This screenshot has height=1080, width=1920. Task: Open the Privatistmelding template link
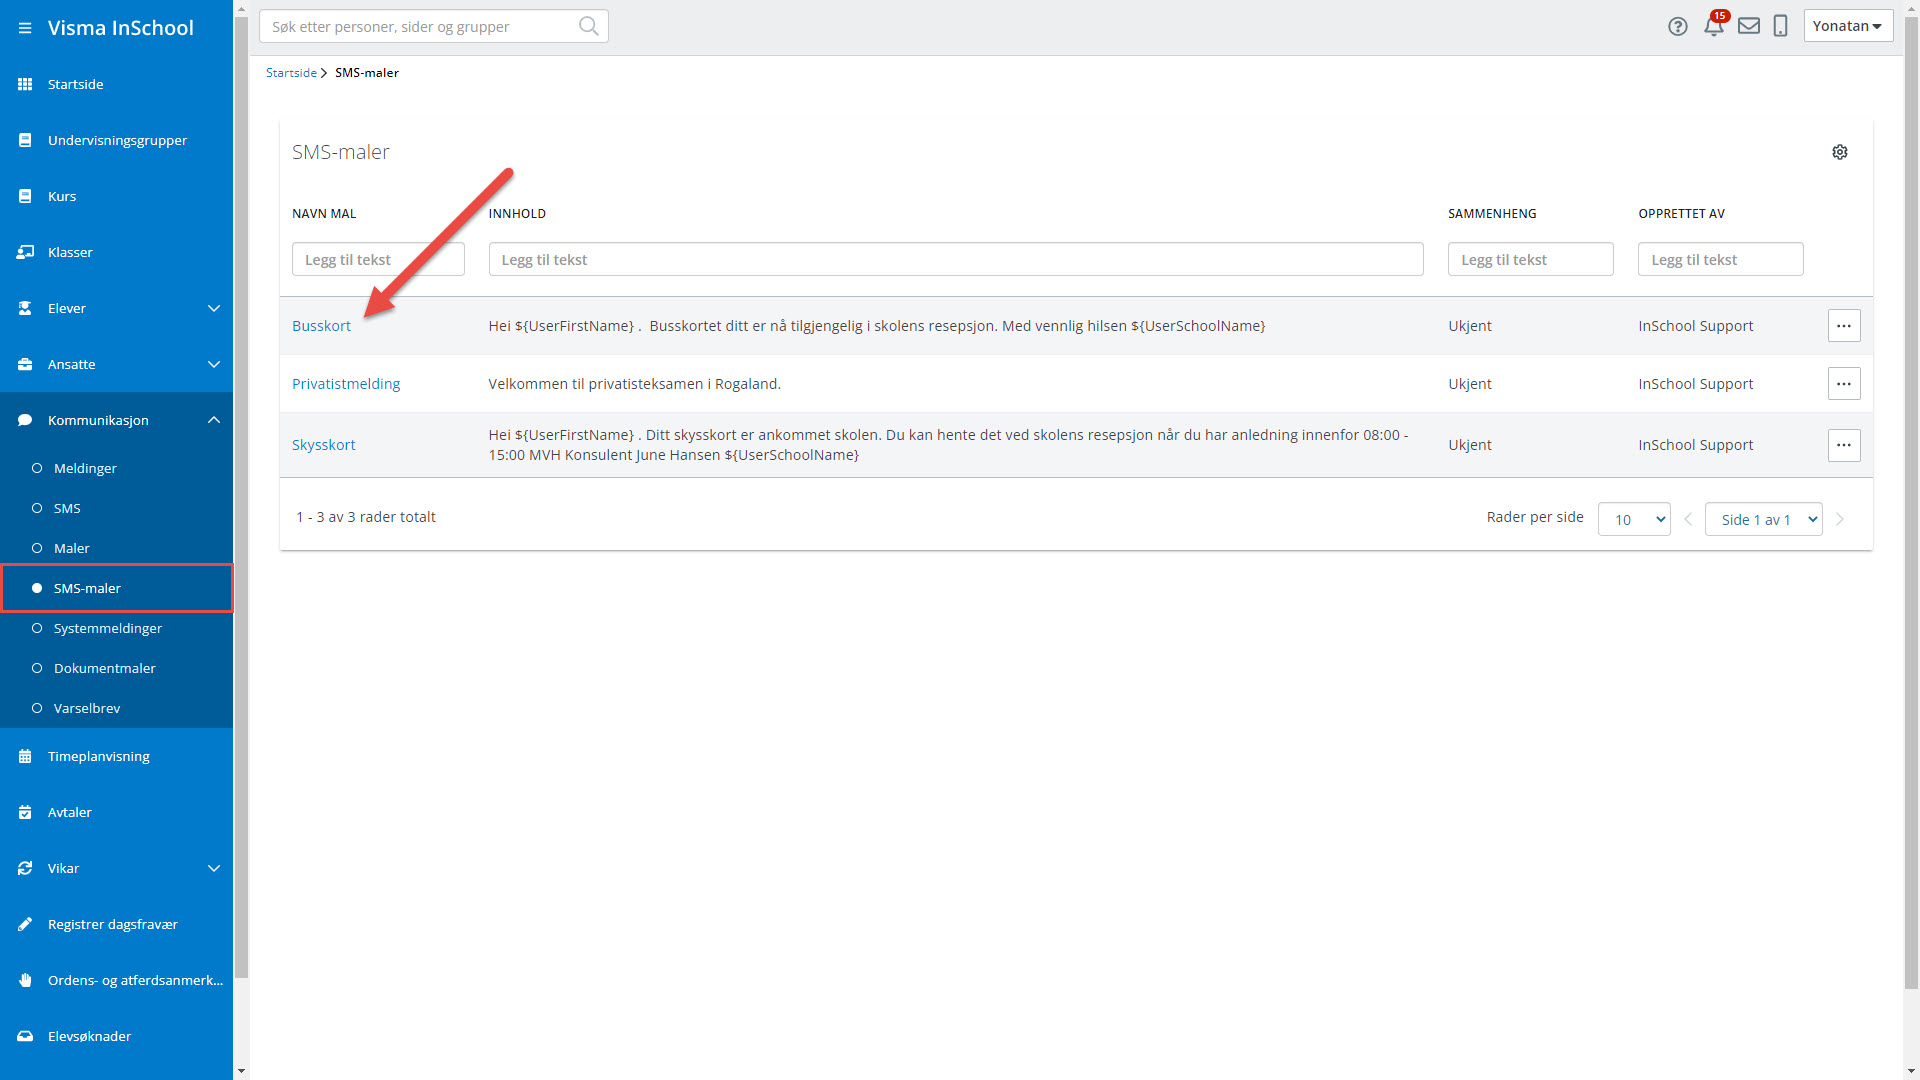pos(346,384)
